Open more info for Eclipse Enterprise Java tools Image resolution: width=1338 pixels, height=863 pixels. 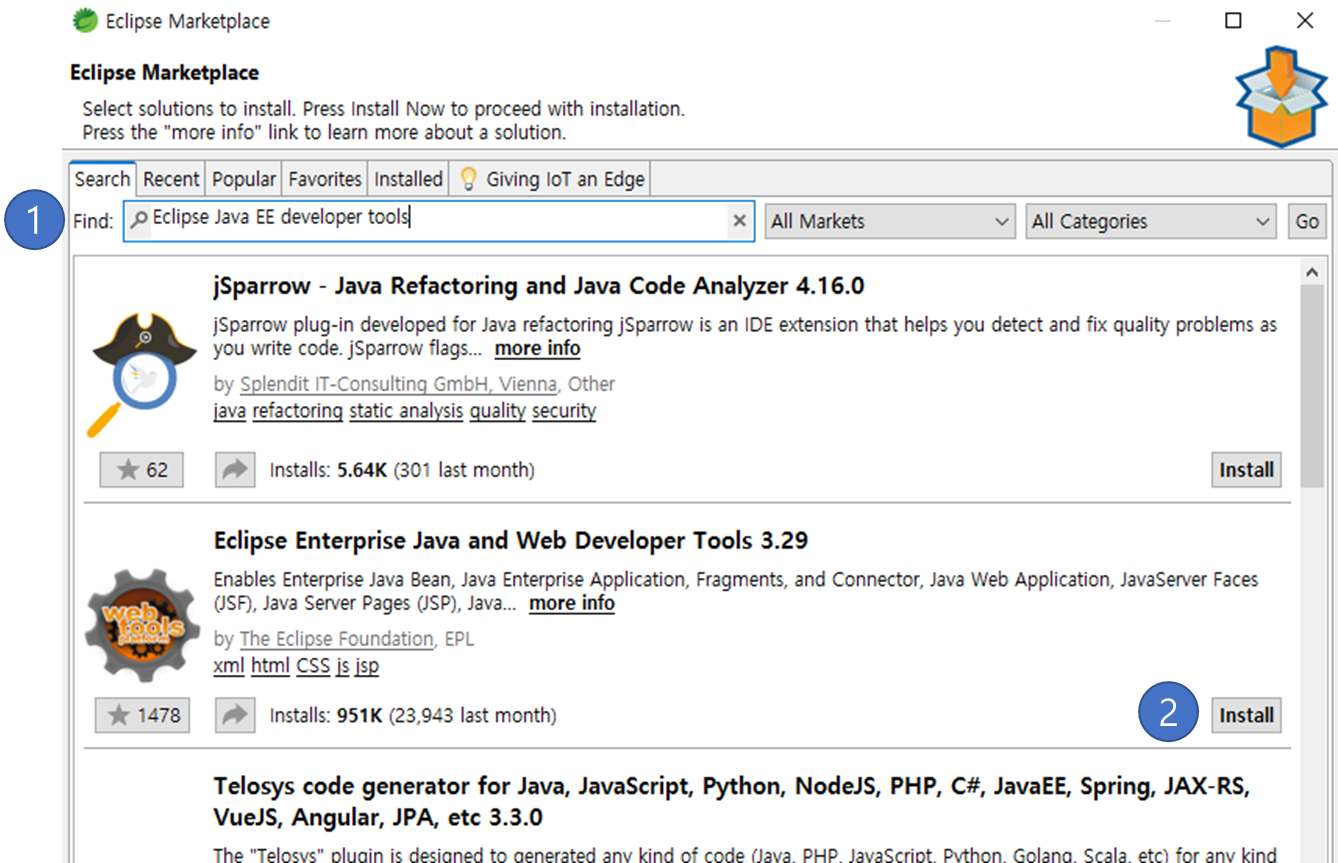[x=572, y=603]
